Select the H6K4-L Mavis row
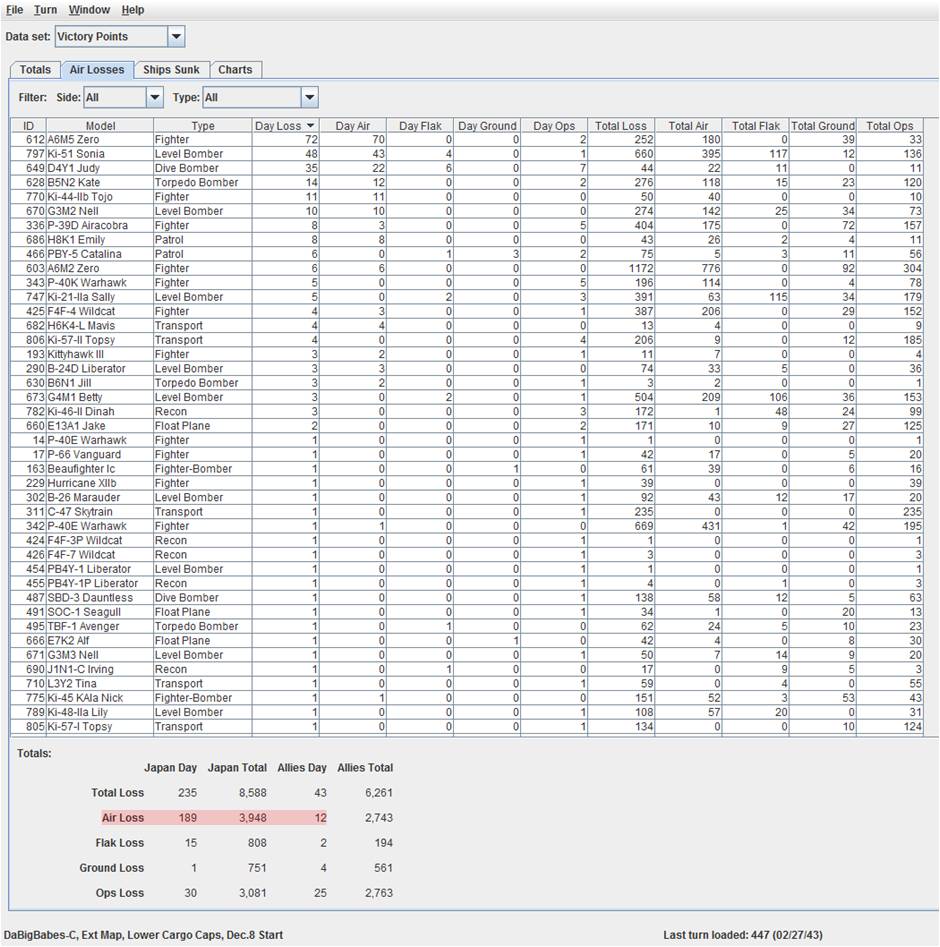Screen dimensions: 940x947 click(x=467, y=326)
